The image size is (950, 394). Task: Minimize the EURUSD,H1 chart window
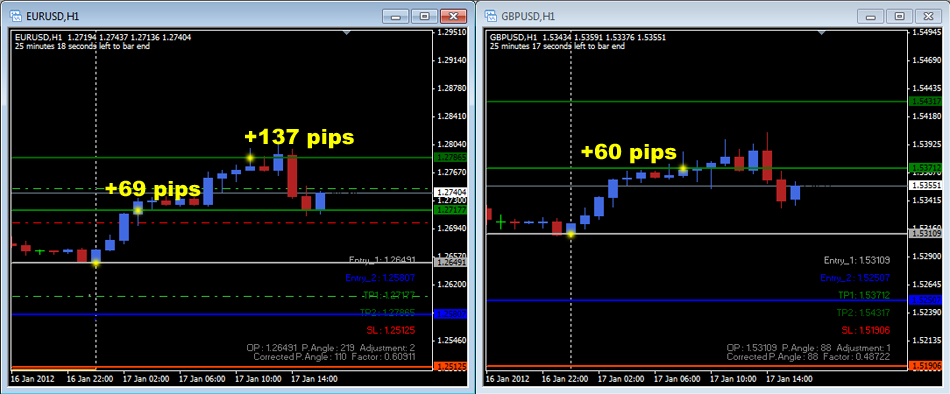[x=395, y=16]
